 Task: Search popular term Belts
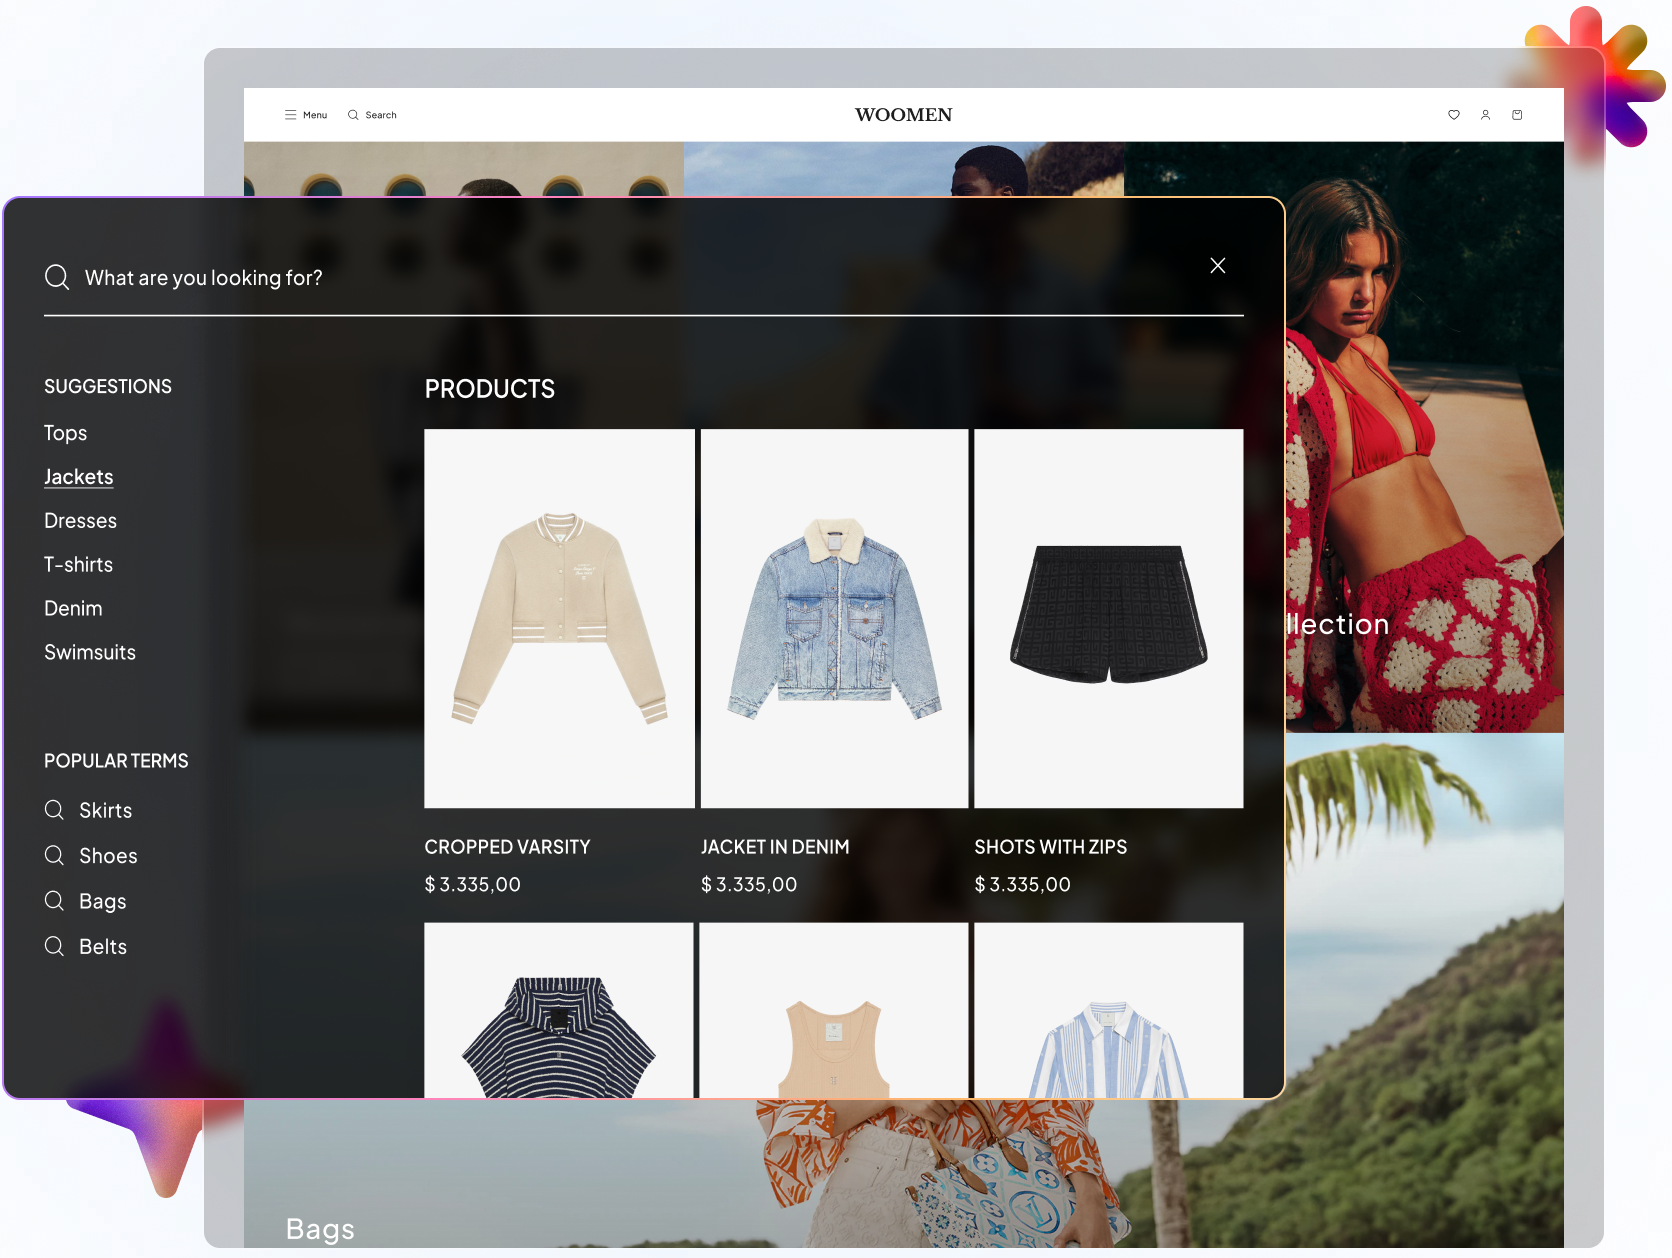point(103,947)
